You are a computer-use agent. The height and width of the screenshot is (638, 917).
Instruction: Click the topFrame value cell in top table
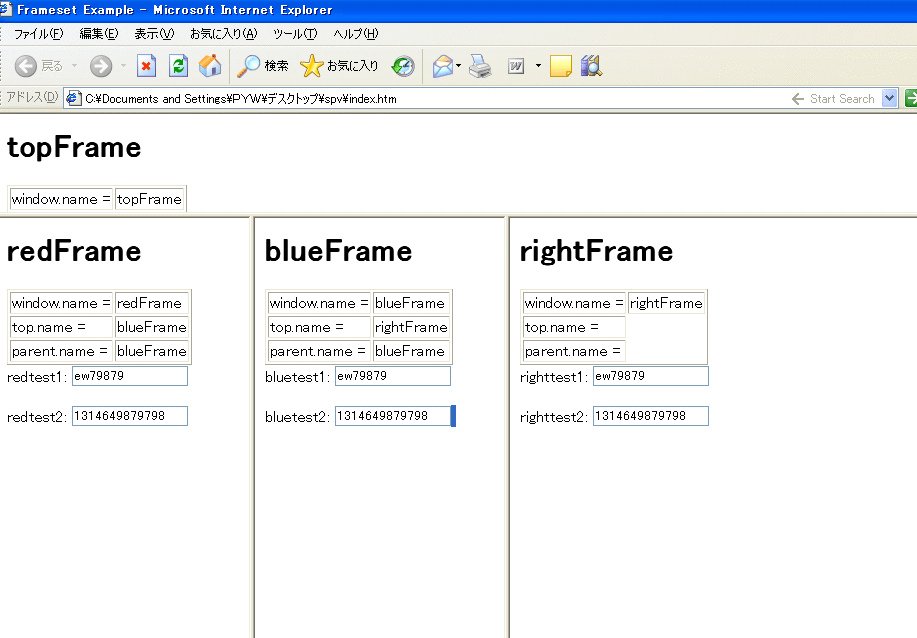point(149,199)
